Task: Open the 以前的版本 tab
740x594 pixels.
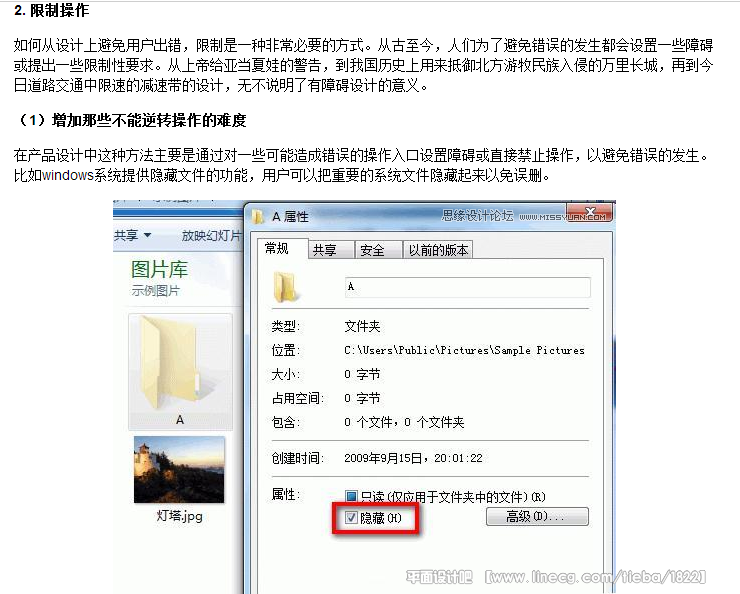Action: [438, 250]
